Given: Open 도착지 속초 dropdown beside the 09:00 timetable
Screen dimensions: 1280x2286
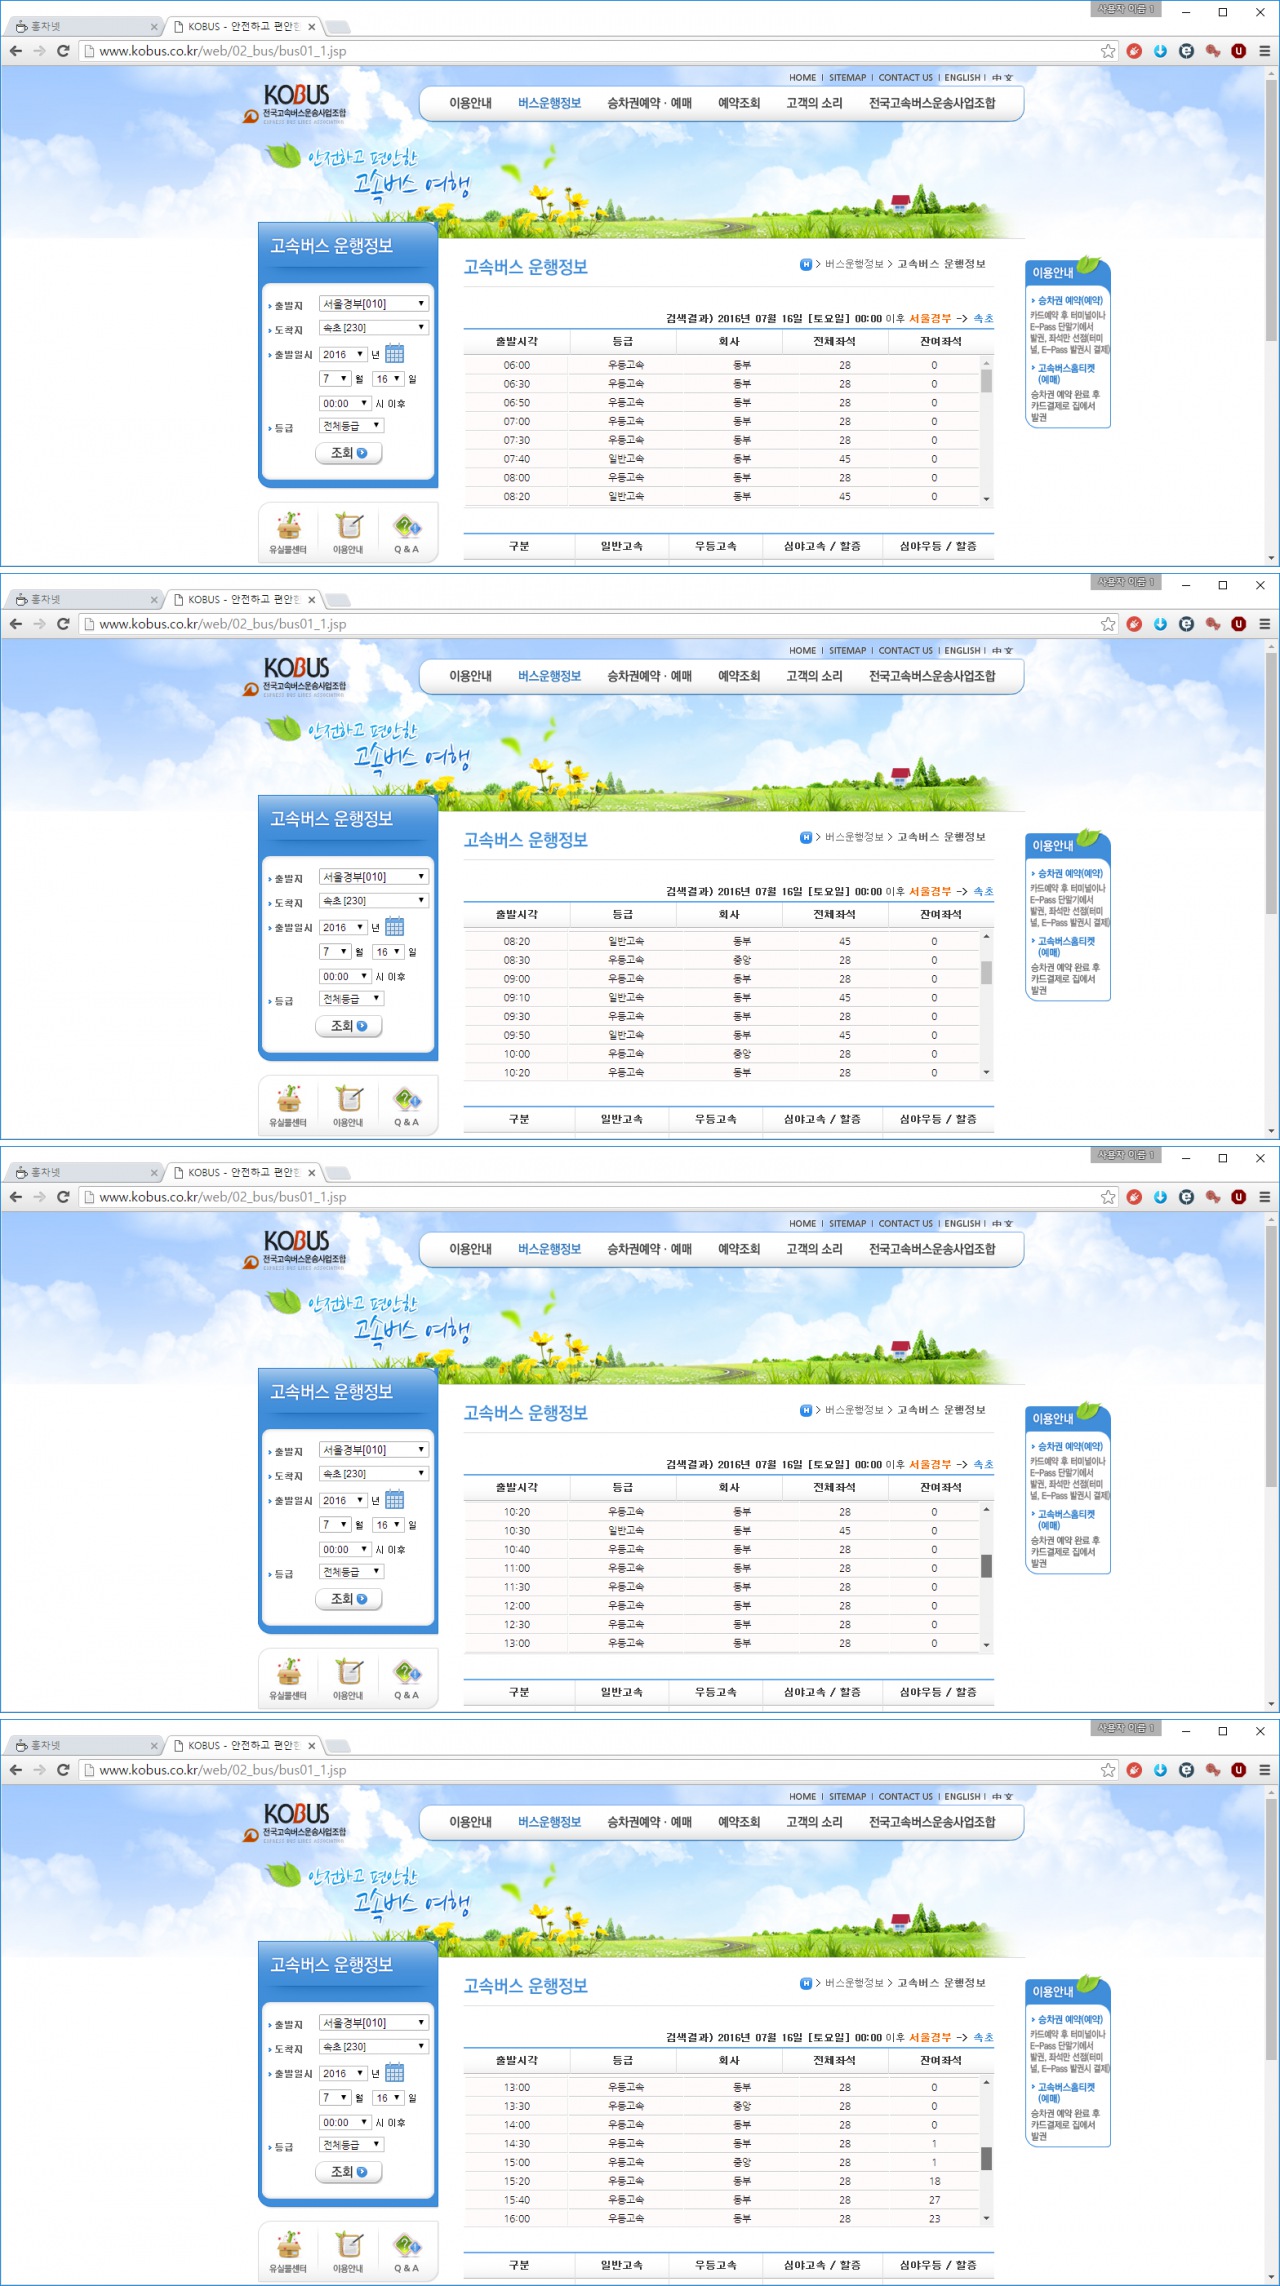Looking at the screenshot, I should pyautogui.click(x=373, y=901).
